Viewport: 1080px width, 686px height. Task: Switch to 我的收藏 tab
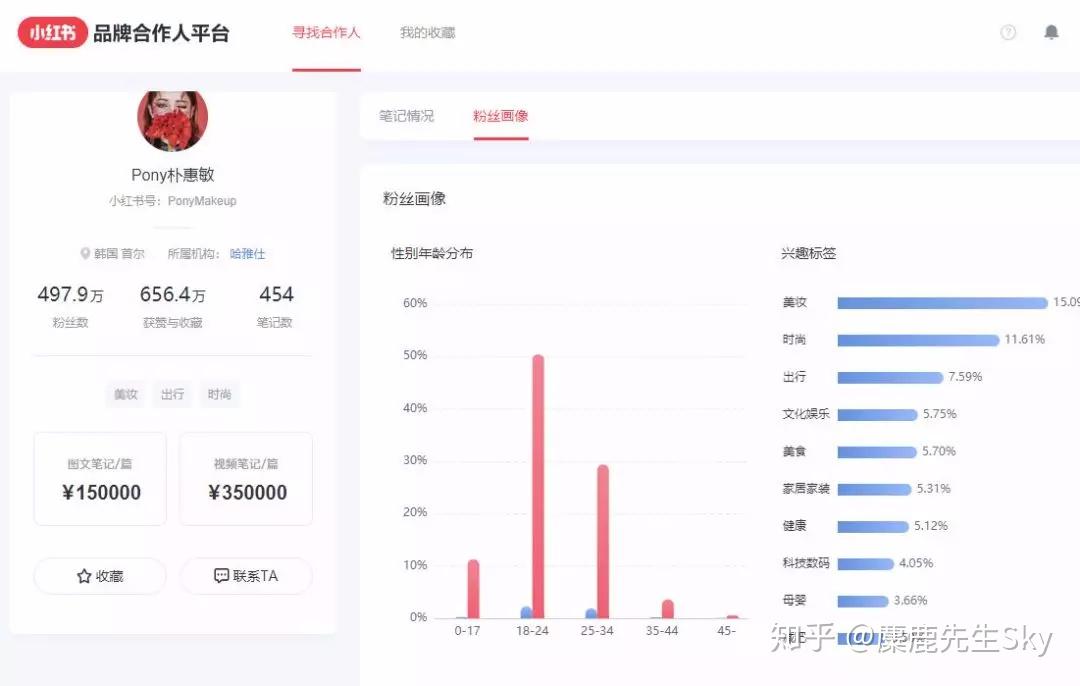428,32
